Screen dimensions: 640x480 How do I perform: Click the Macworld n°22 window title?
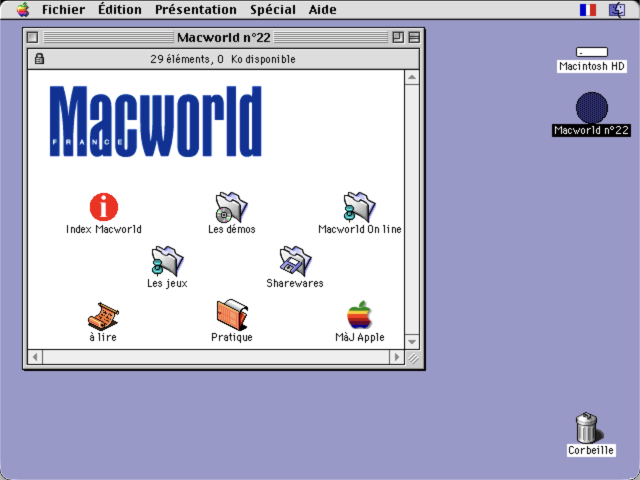[224, 38]
